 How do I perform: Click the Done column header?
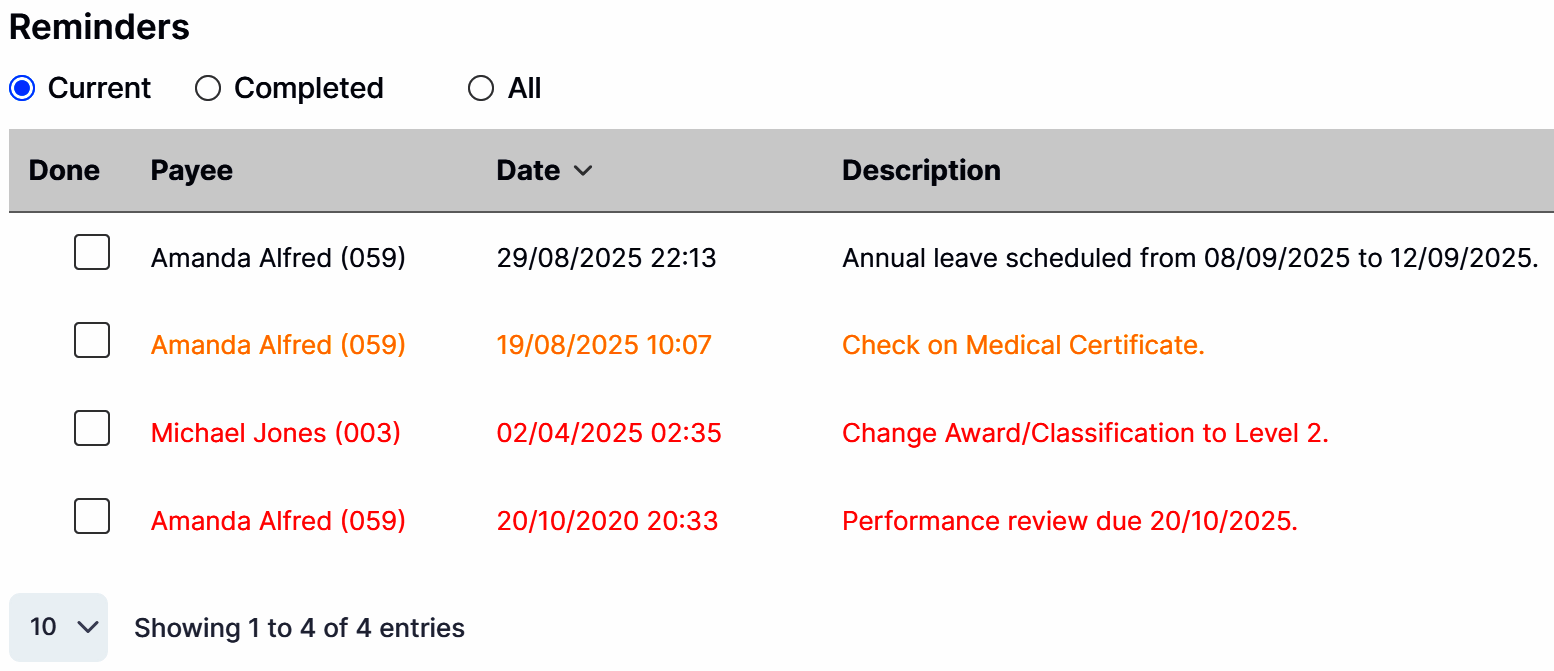64,171
